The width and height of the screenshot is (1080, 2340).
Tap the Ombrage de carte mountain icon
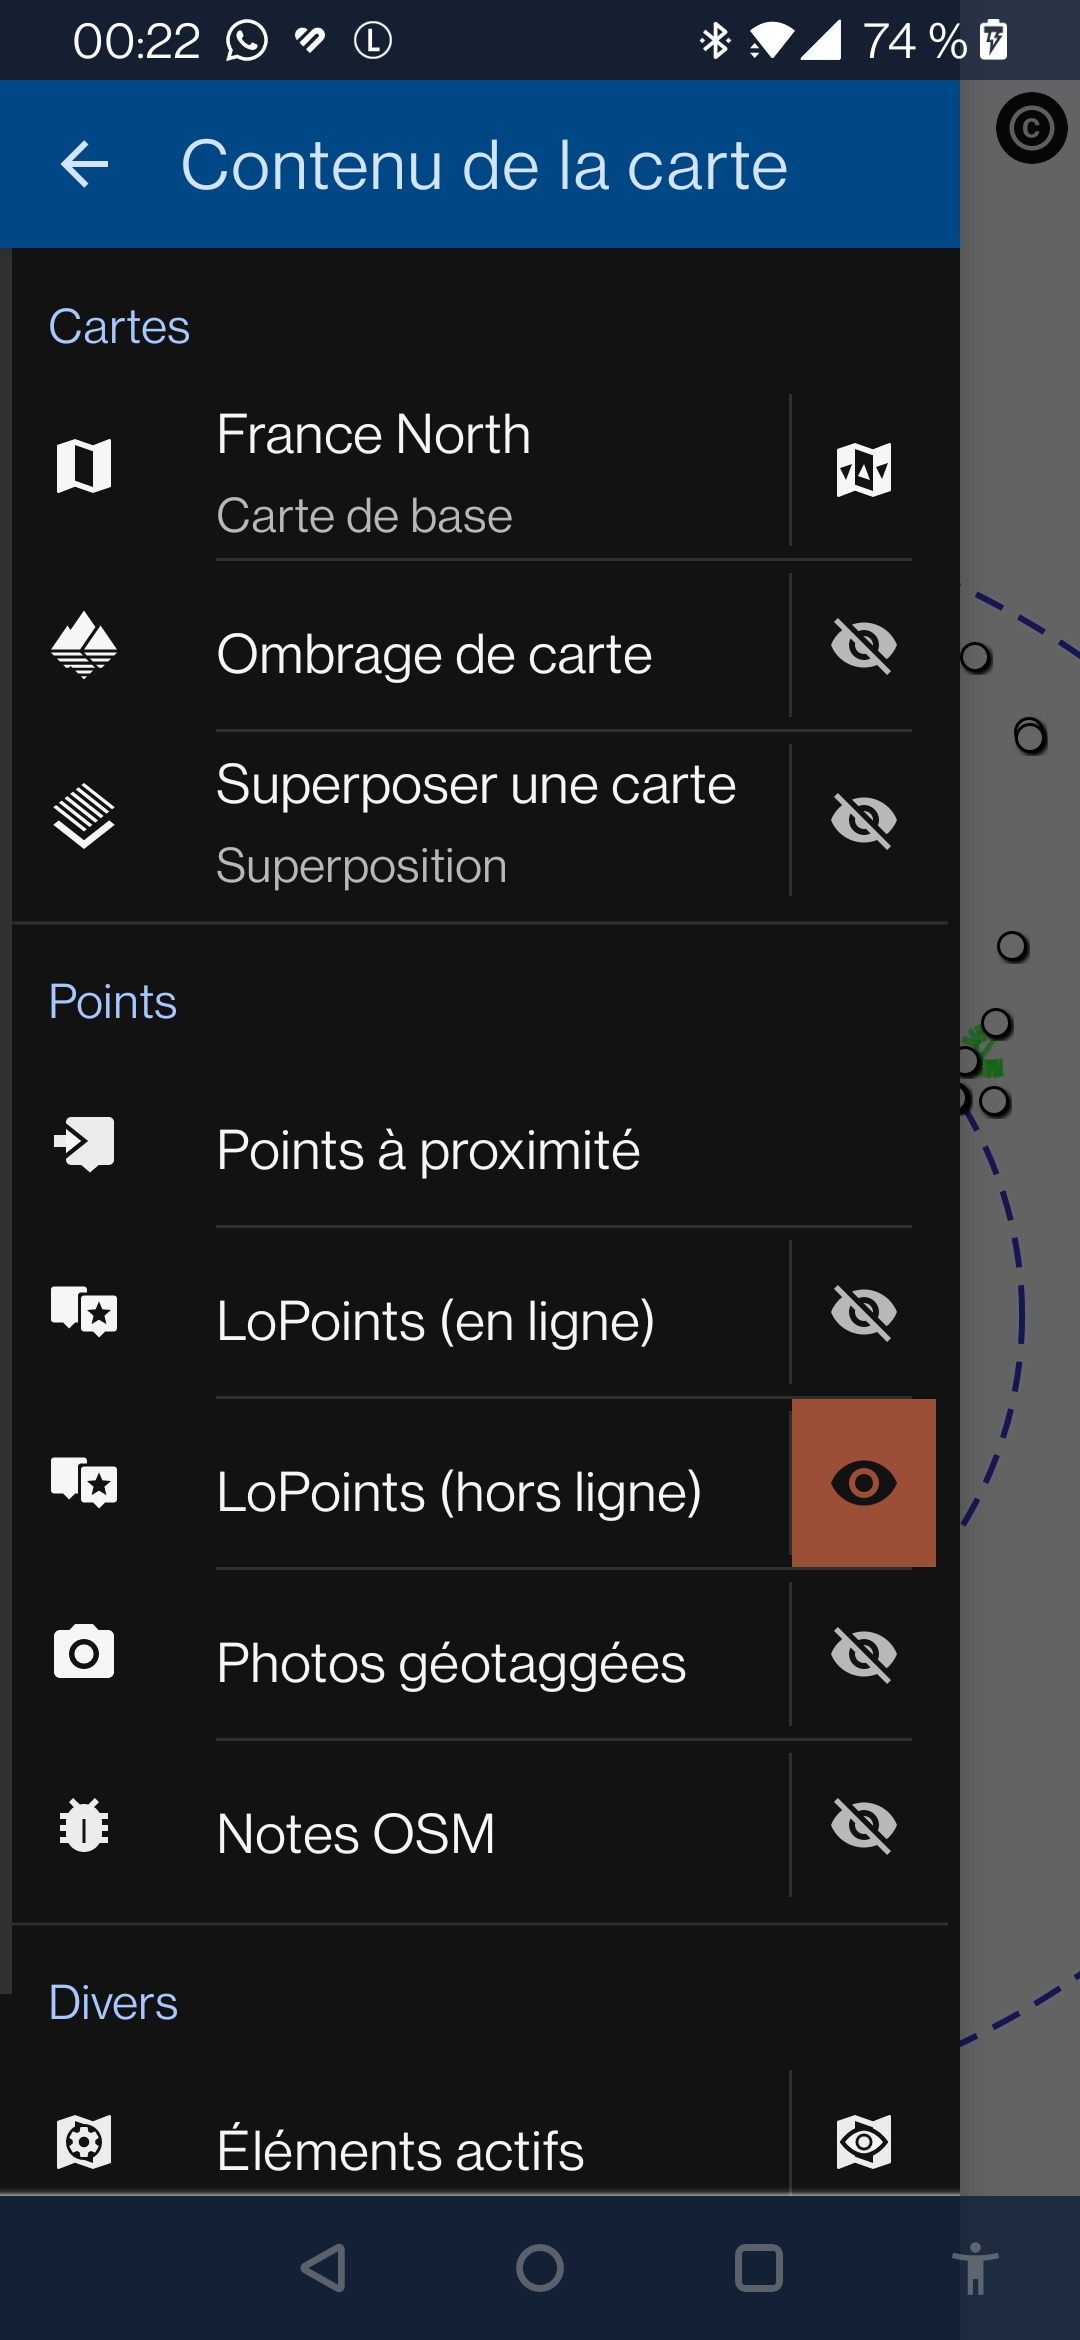point(84,645)
